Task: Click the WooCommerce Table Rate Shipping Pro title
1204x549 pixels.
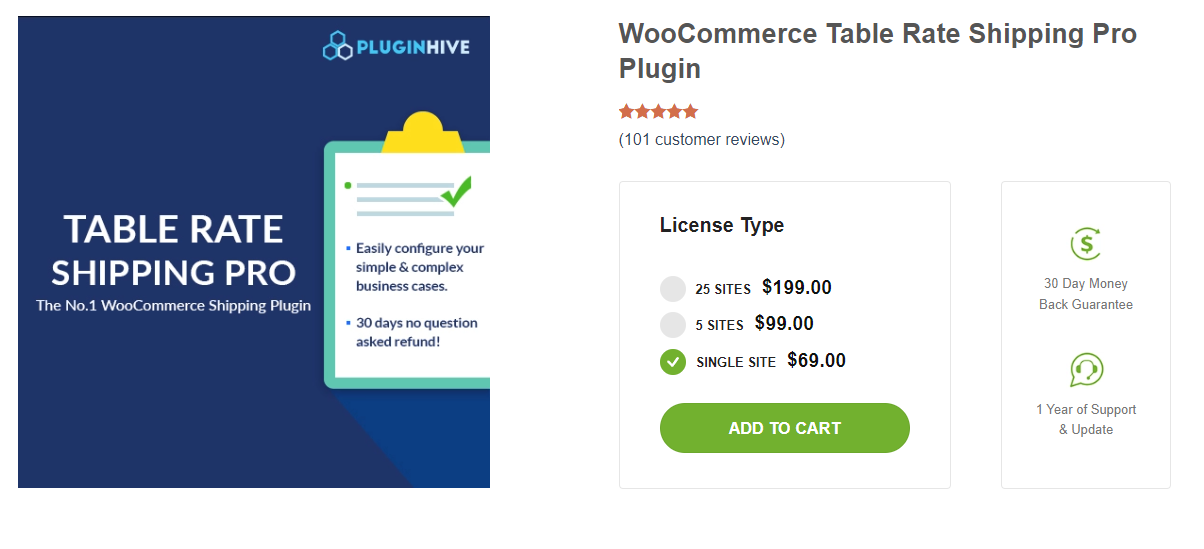Action: pyautogui.click(x=877, y=51)
